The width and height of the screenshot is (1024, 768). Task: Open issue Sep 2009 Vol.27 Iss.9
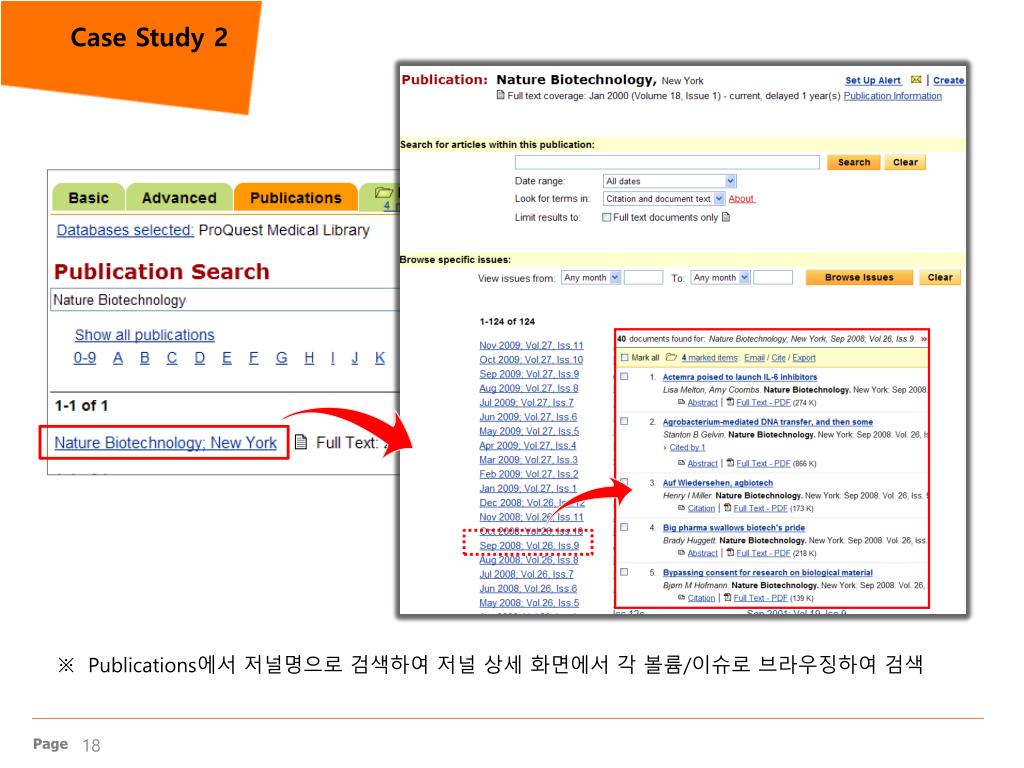click(x=529, y=374)
